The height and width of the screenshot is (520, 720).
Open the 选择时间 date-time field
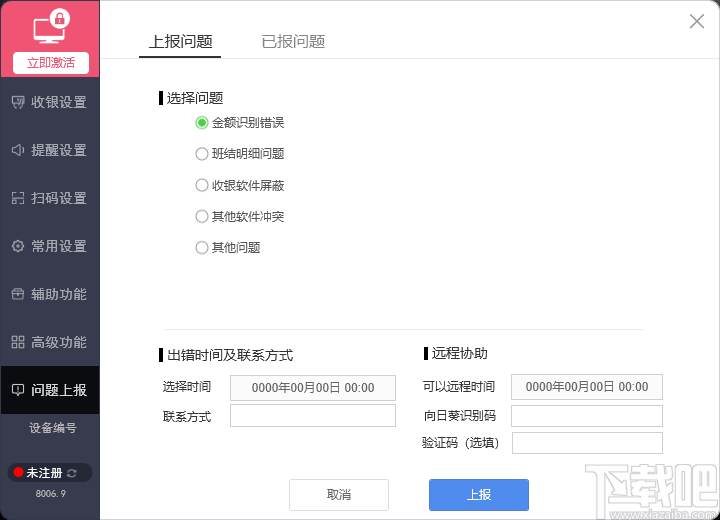(313, 388)
